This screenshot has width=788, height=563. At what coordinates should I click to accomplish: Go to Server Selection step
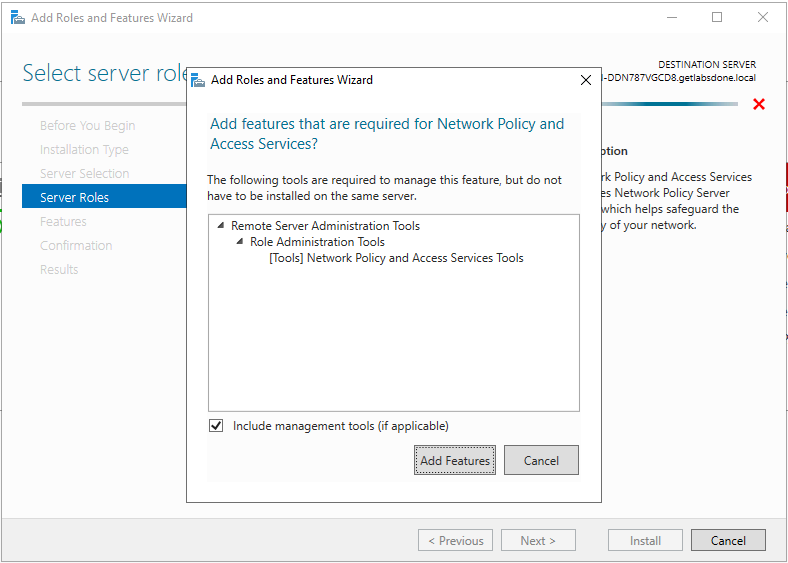pos(84,173)
